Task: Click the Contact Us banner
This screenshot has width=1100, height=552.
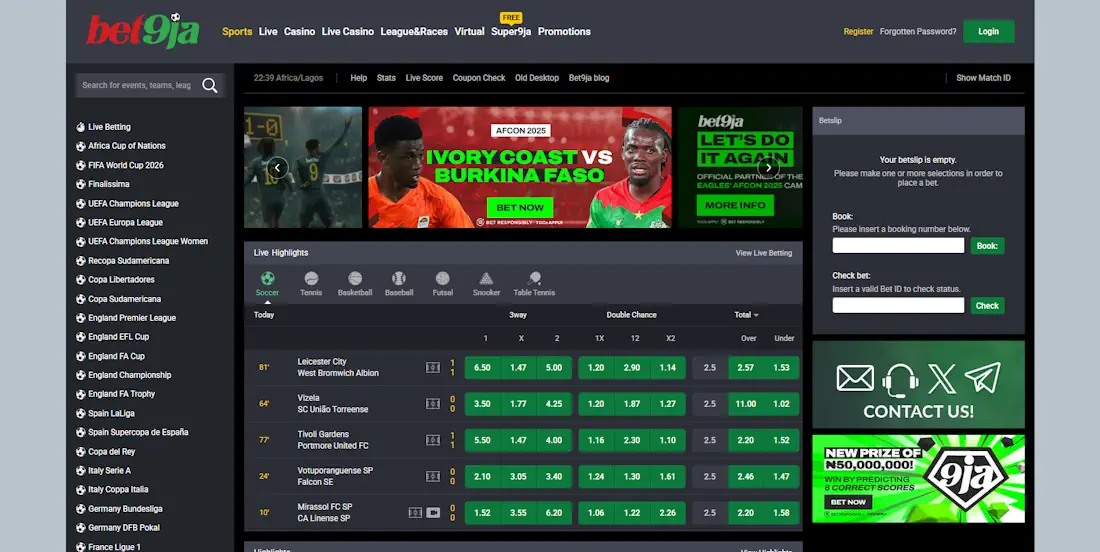Action: [918, 384]
